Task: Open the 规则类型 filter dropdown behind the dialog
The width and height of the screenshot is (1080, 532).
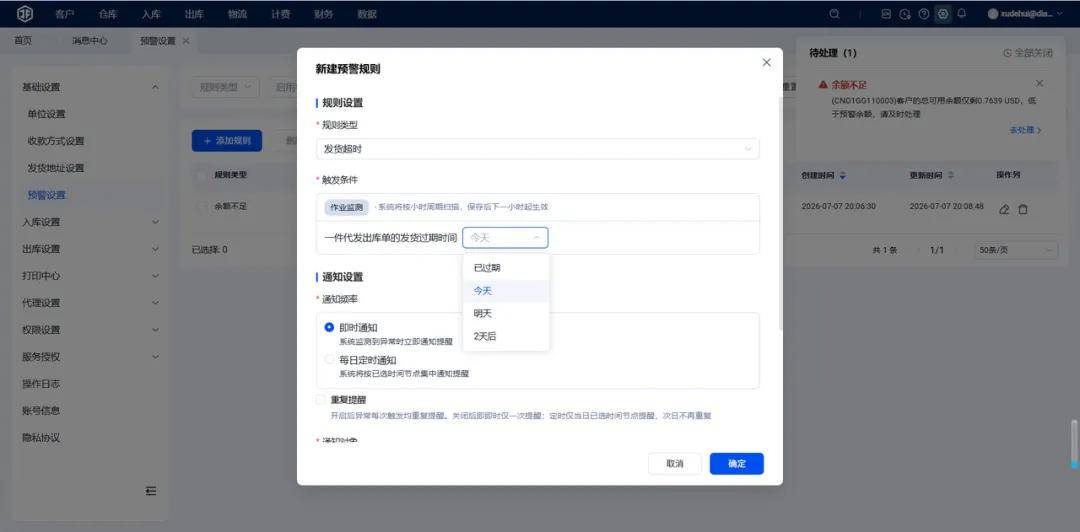Action: pyautogui.click(x=225, y=87)
